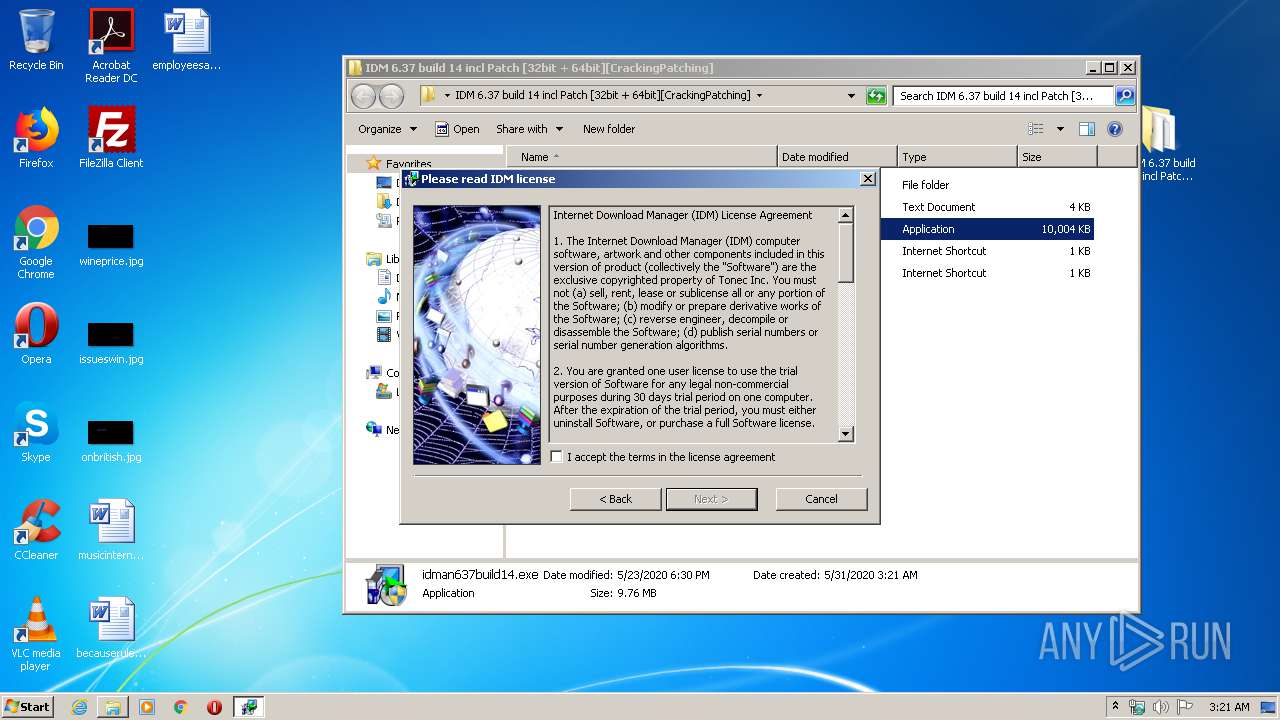
Task: Open Windows Explorer from the taskbar
Action: pyautogui.click(x=113, y=707)
